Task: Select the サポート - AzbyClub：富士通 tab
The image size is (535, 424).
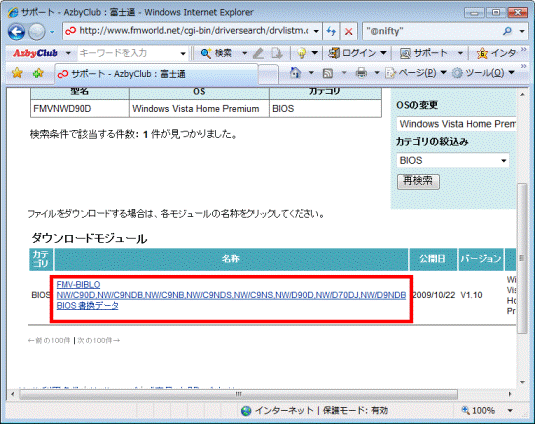Action: click(x=156, y=74)
